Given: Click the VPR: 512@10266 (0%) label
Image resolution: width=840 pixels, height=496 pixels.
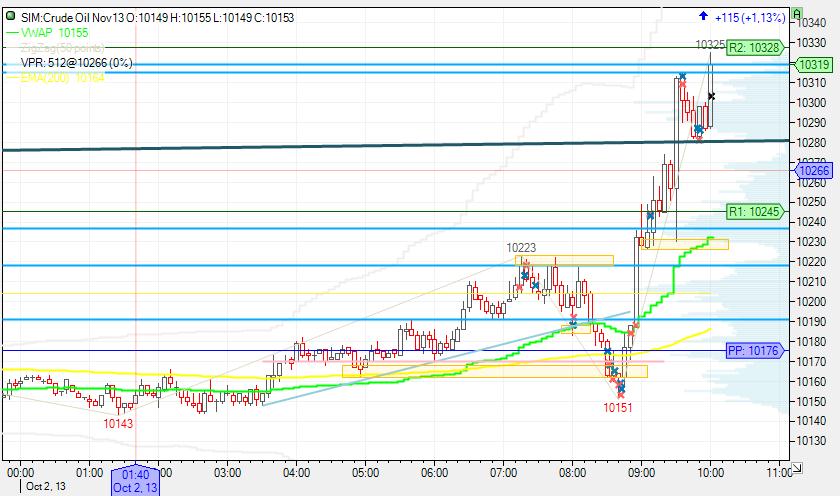Looking at the screenshot, I should 77,63.
